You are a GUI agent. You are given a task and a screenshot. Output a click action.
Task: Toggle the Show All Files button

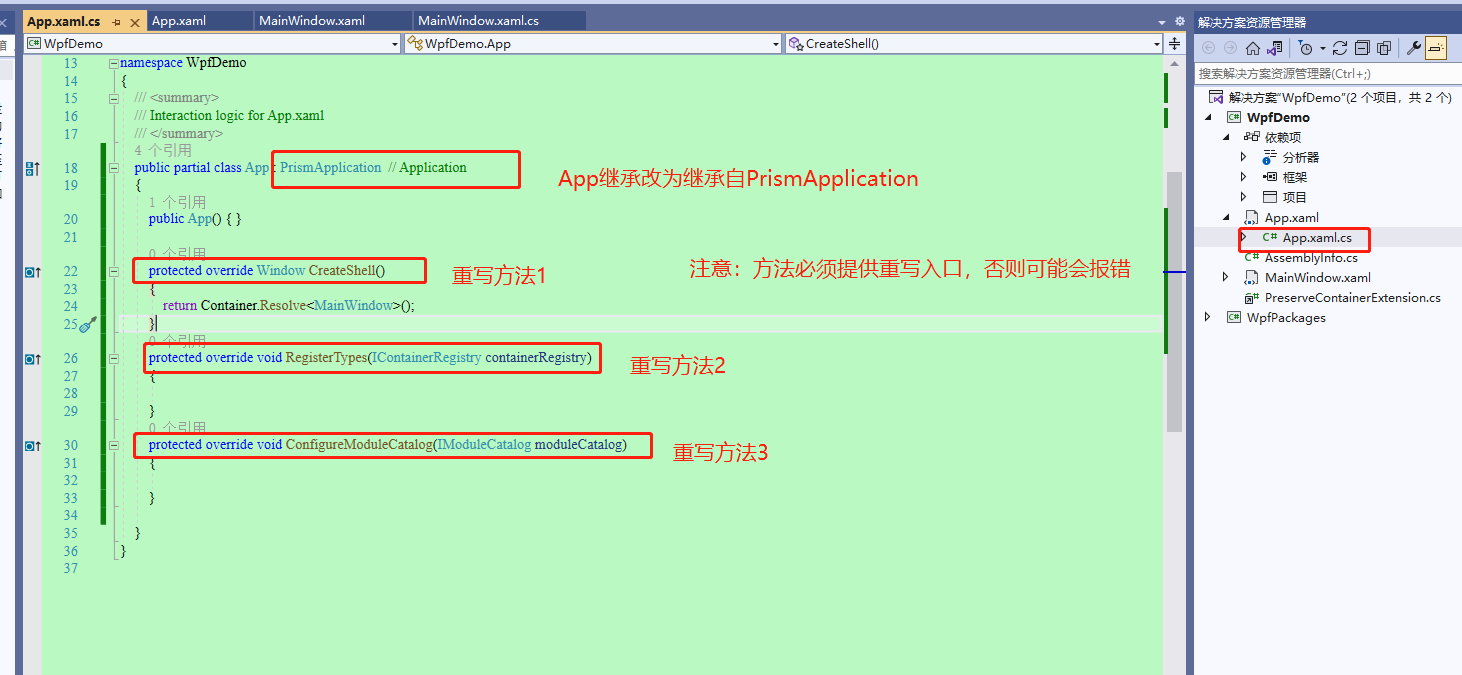click(1384, 47)
